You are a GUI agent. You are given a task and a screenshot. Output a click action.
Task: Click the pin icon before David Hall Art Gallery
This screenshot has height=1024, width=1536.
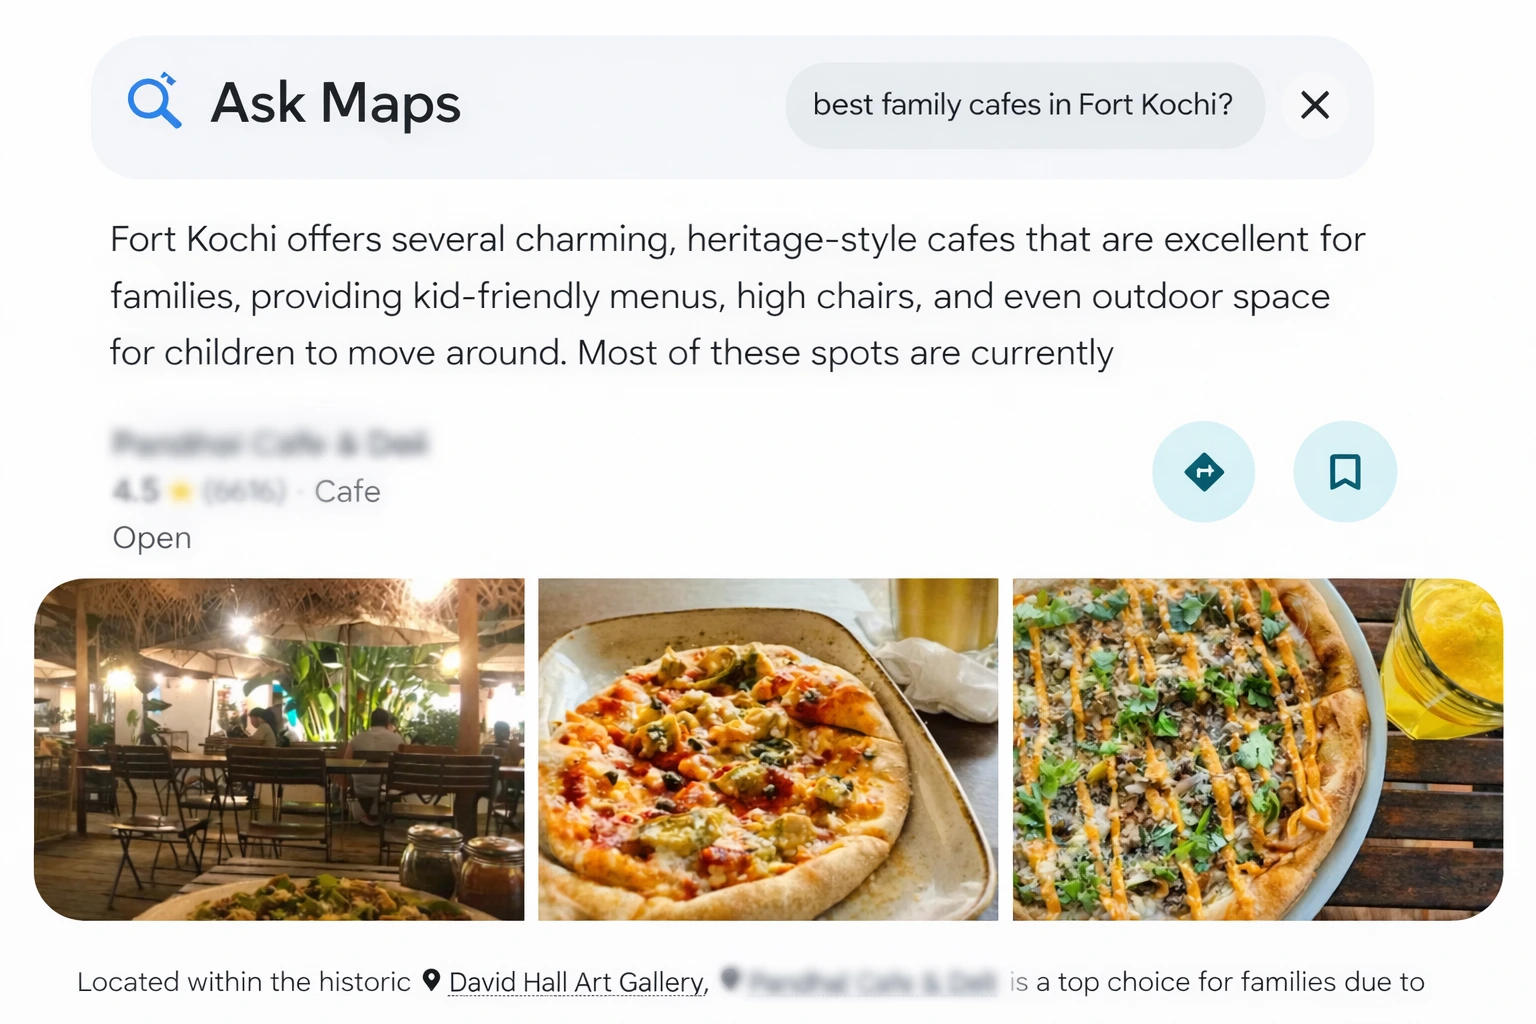point(431,980)
